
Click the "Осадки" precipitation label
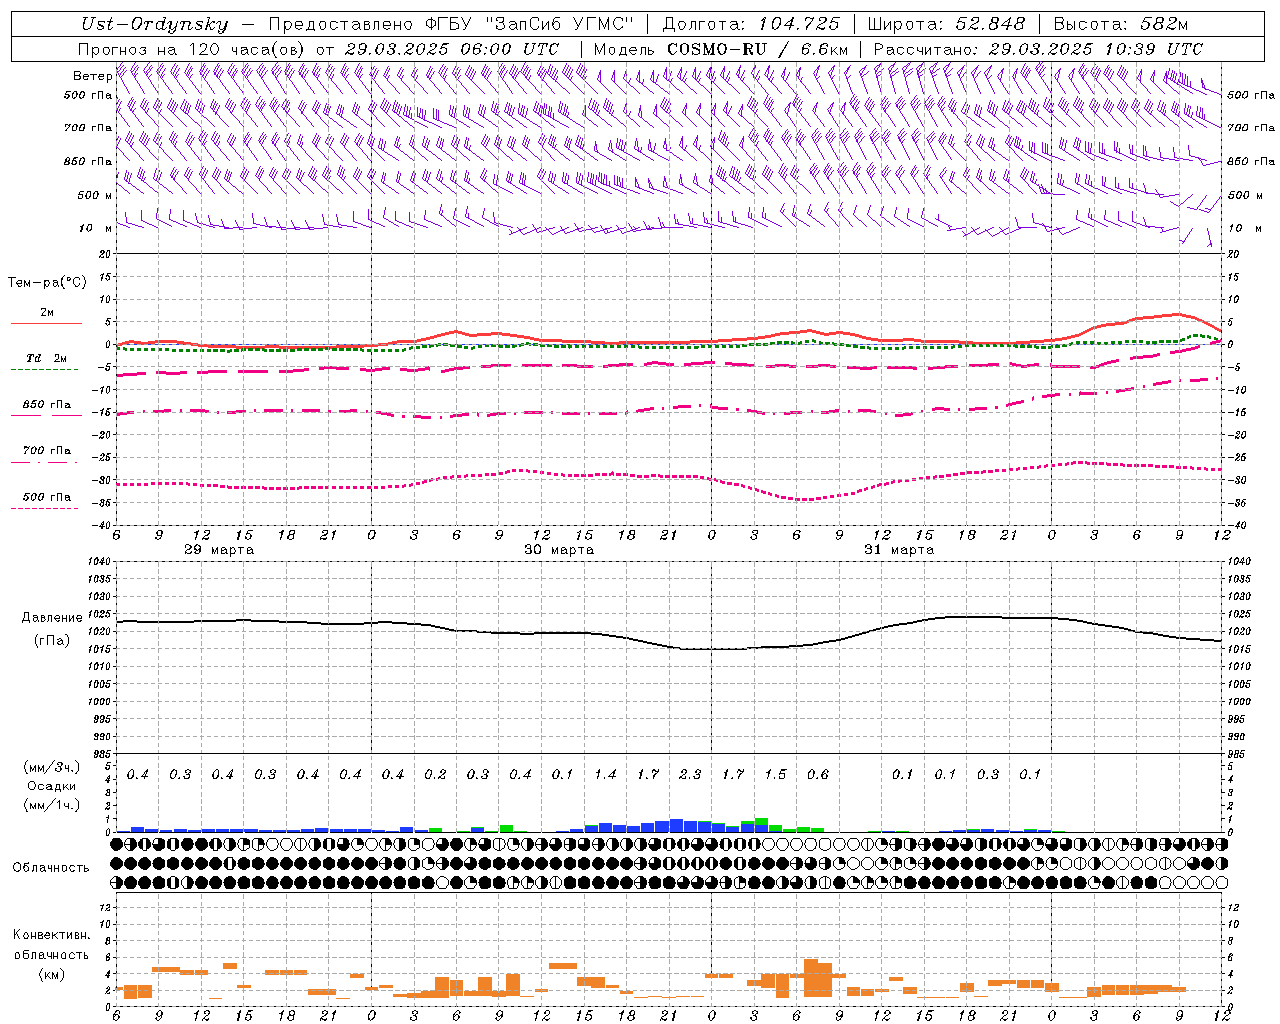pos(52,786)
